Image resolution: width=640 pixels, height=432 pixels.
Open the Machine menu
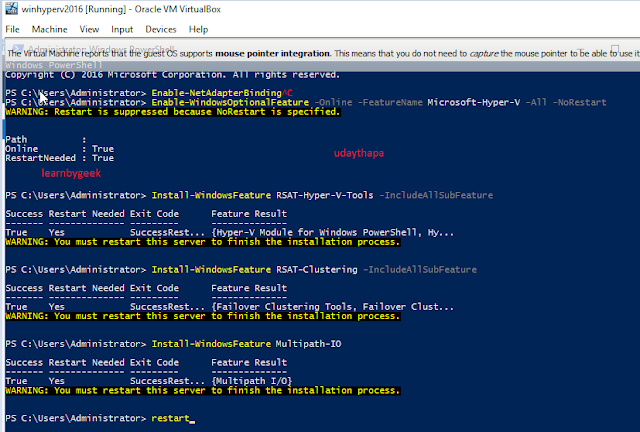click(x=49, y=29)
